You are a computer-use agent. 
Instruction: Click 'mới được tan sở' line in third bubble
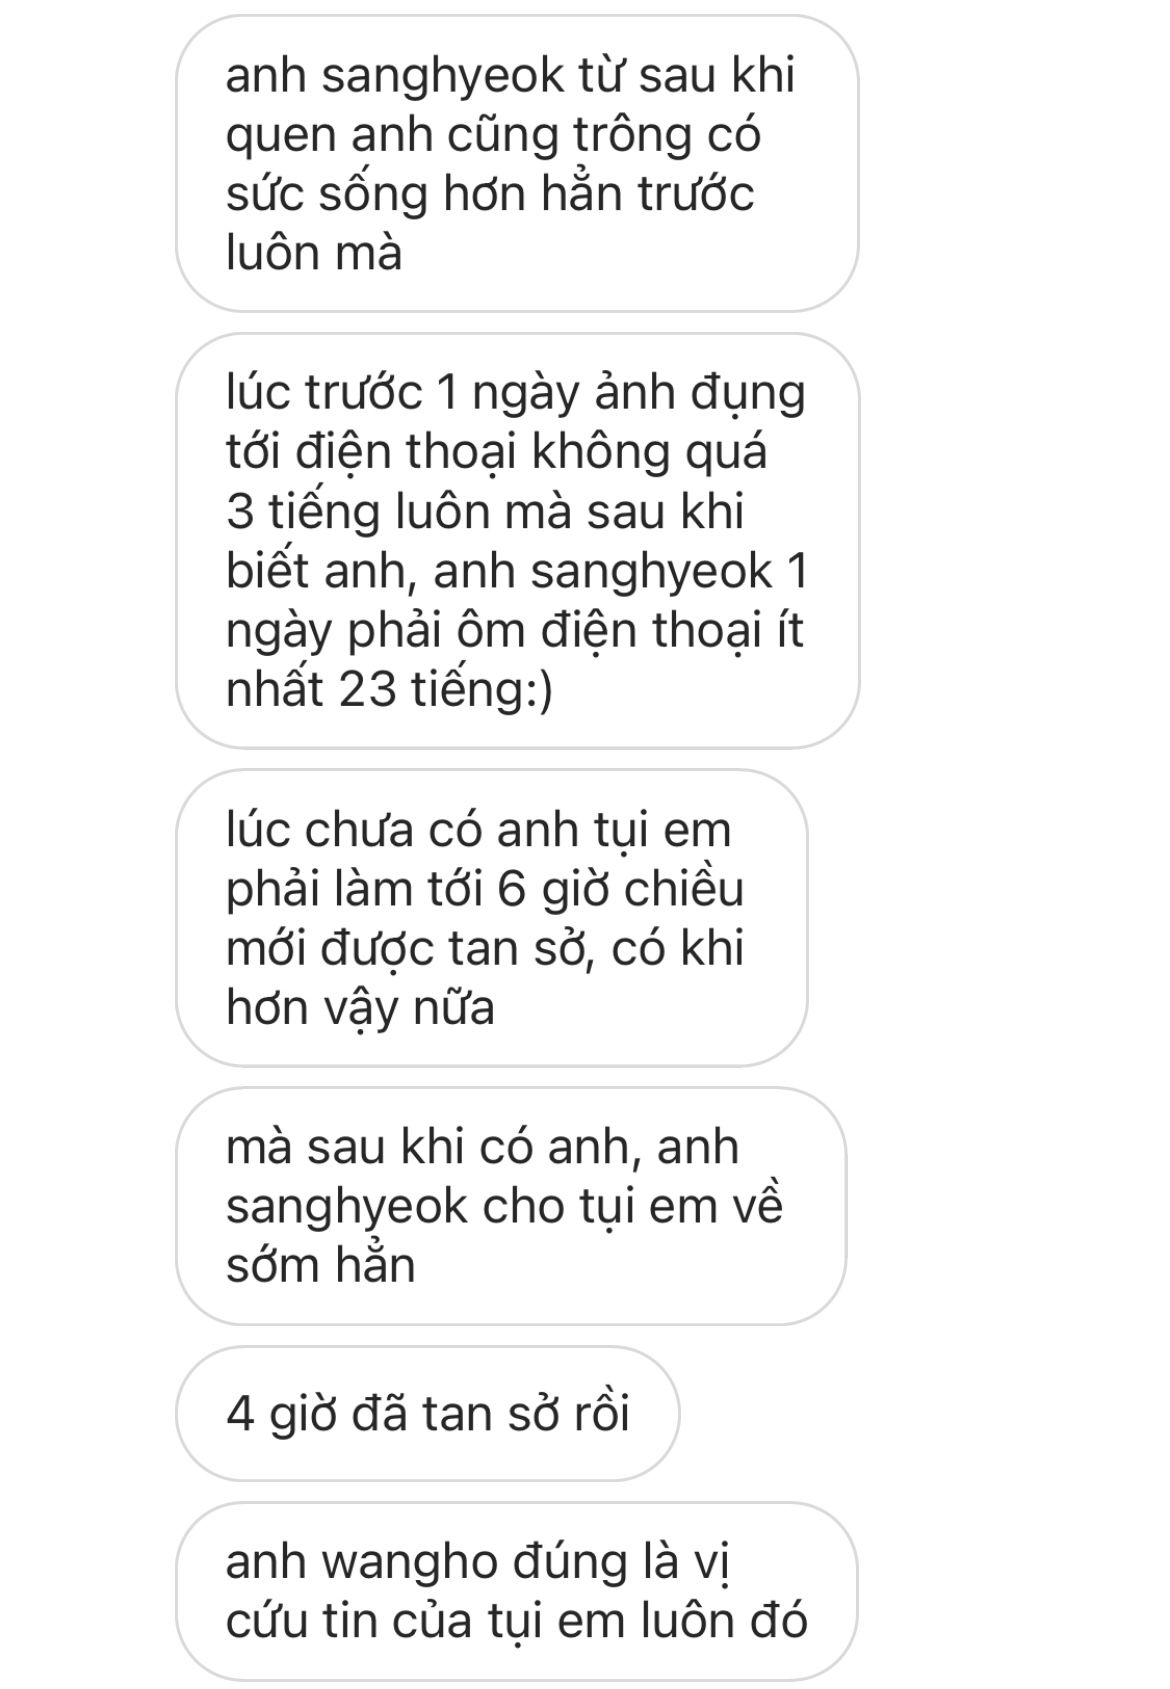[413, 948]
